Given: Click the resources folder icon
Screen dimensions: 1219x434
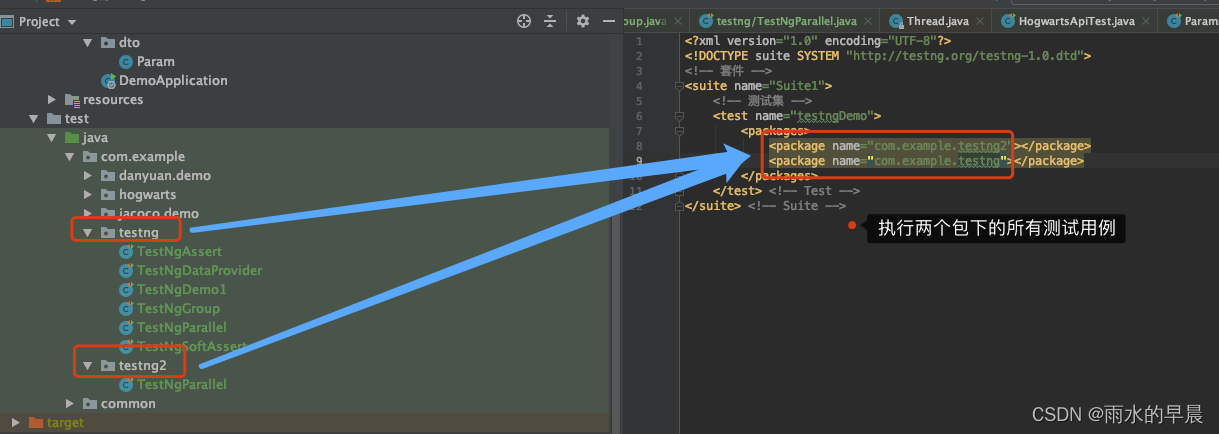Looking at the screenshot, I should click(72, 100).
